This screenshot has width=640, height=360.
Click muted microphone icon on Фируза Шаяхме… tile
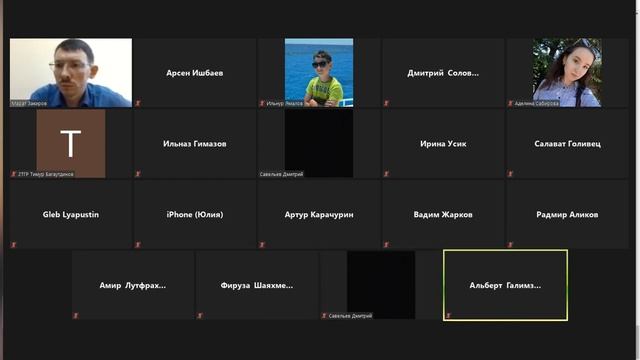click(x=200, y=316)
